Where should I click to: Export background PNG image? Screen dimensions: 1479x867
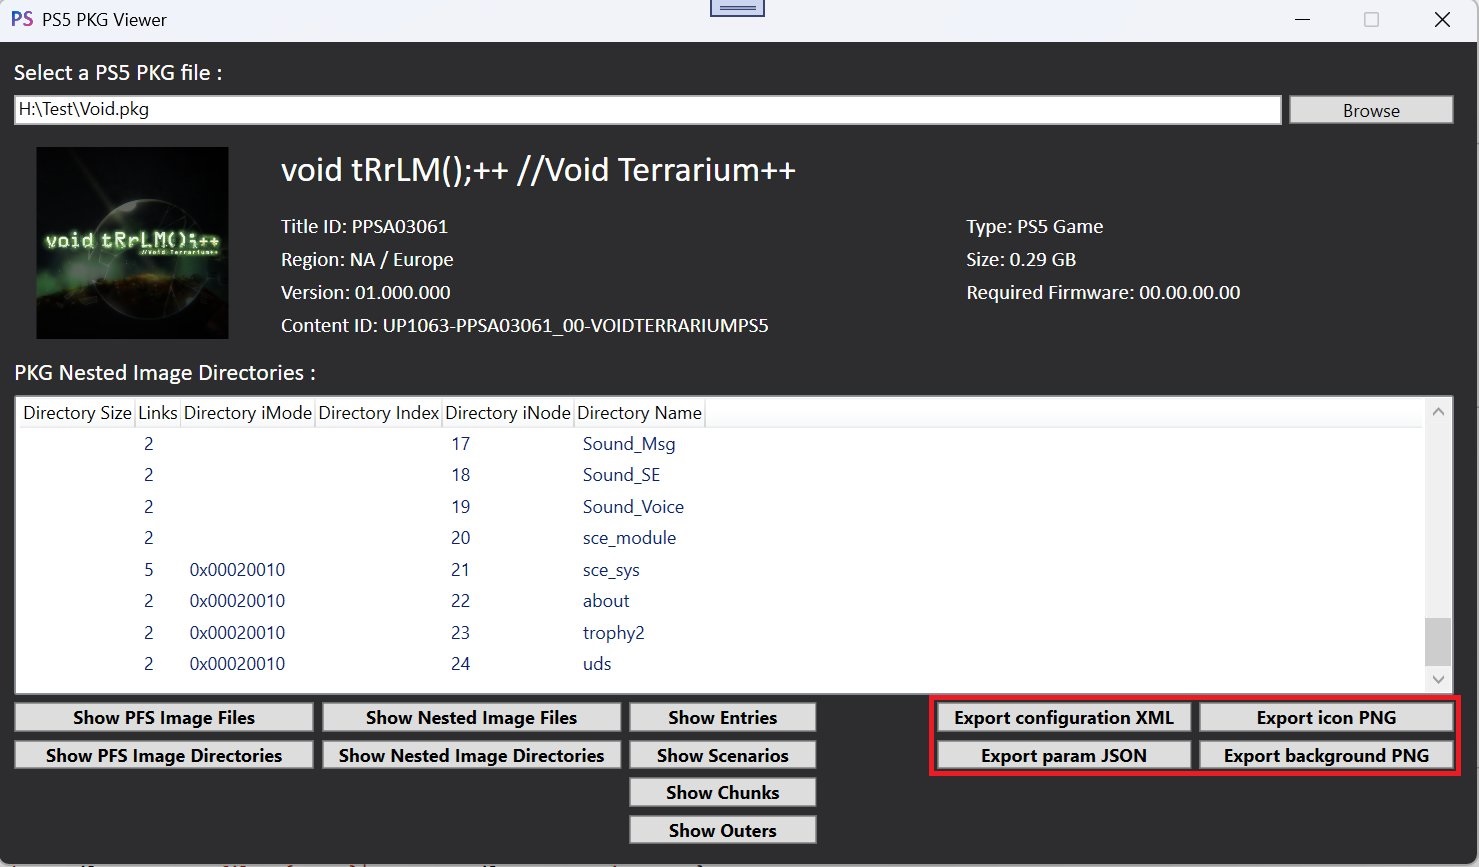click(1326, 755)
